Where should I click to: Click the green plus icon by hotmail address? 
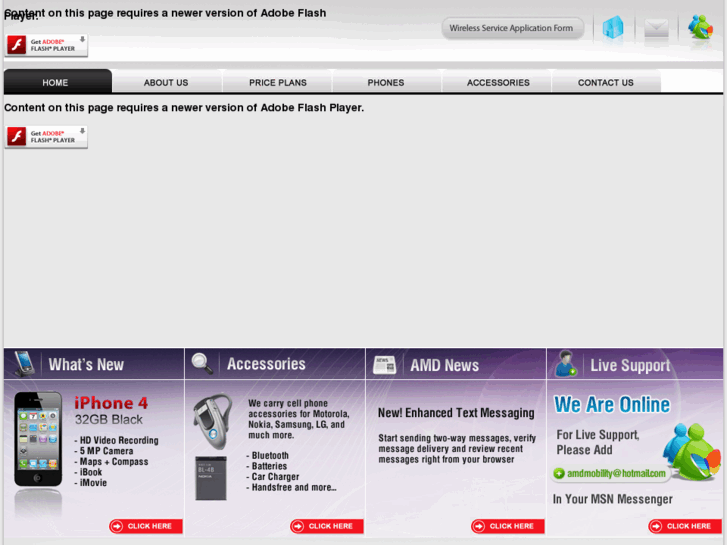point(559,474)
